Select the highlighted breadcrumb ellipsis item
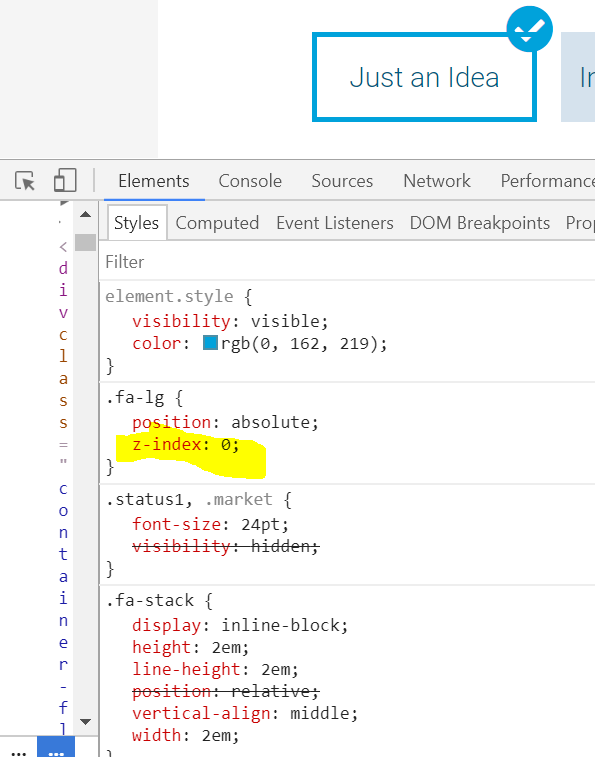This screenshot has height=757, width=595. pyautogui.click(x=56, y=747)
